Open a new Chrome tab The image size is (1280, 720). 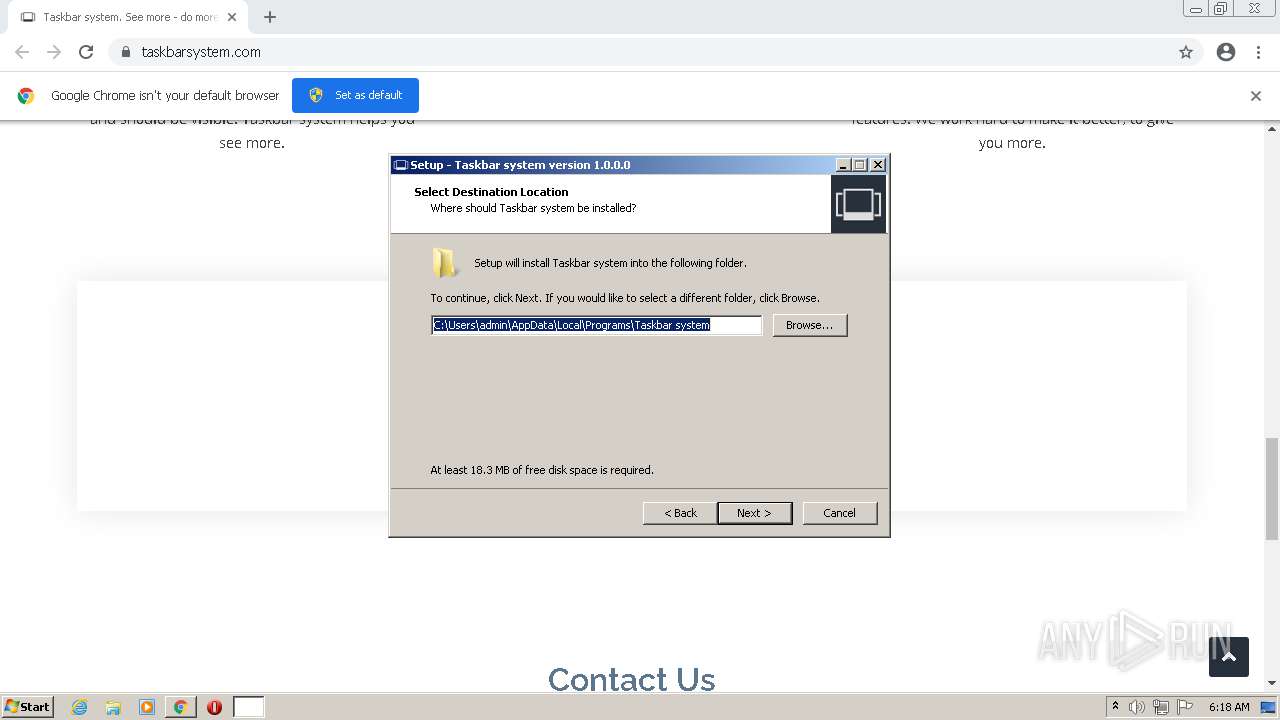click(270, 17)
